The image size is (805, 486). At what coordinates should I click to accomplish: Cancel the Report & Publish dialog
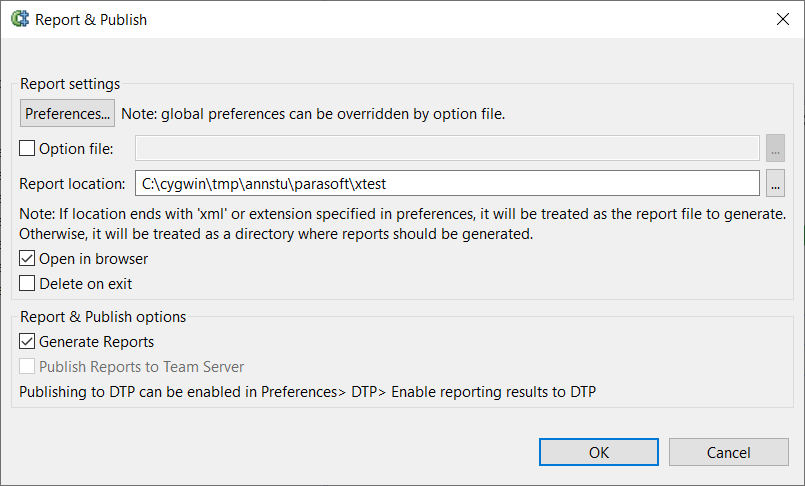(x=729, y=452)
